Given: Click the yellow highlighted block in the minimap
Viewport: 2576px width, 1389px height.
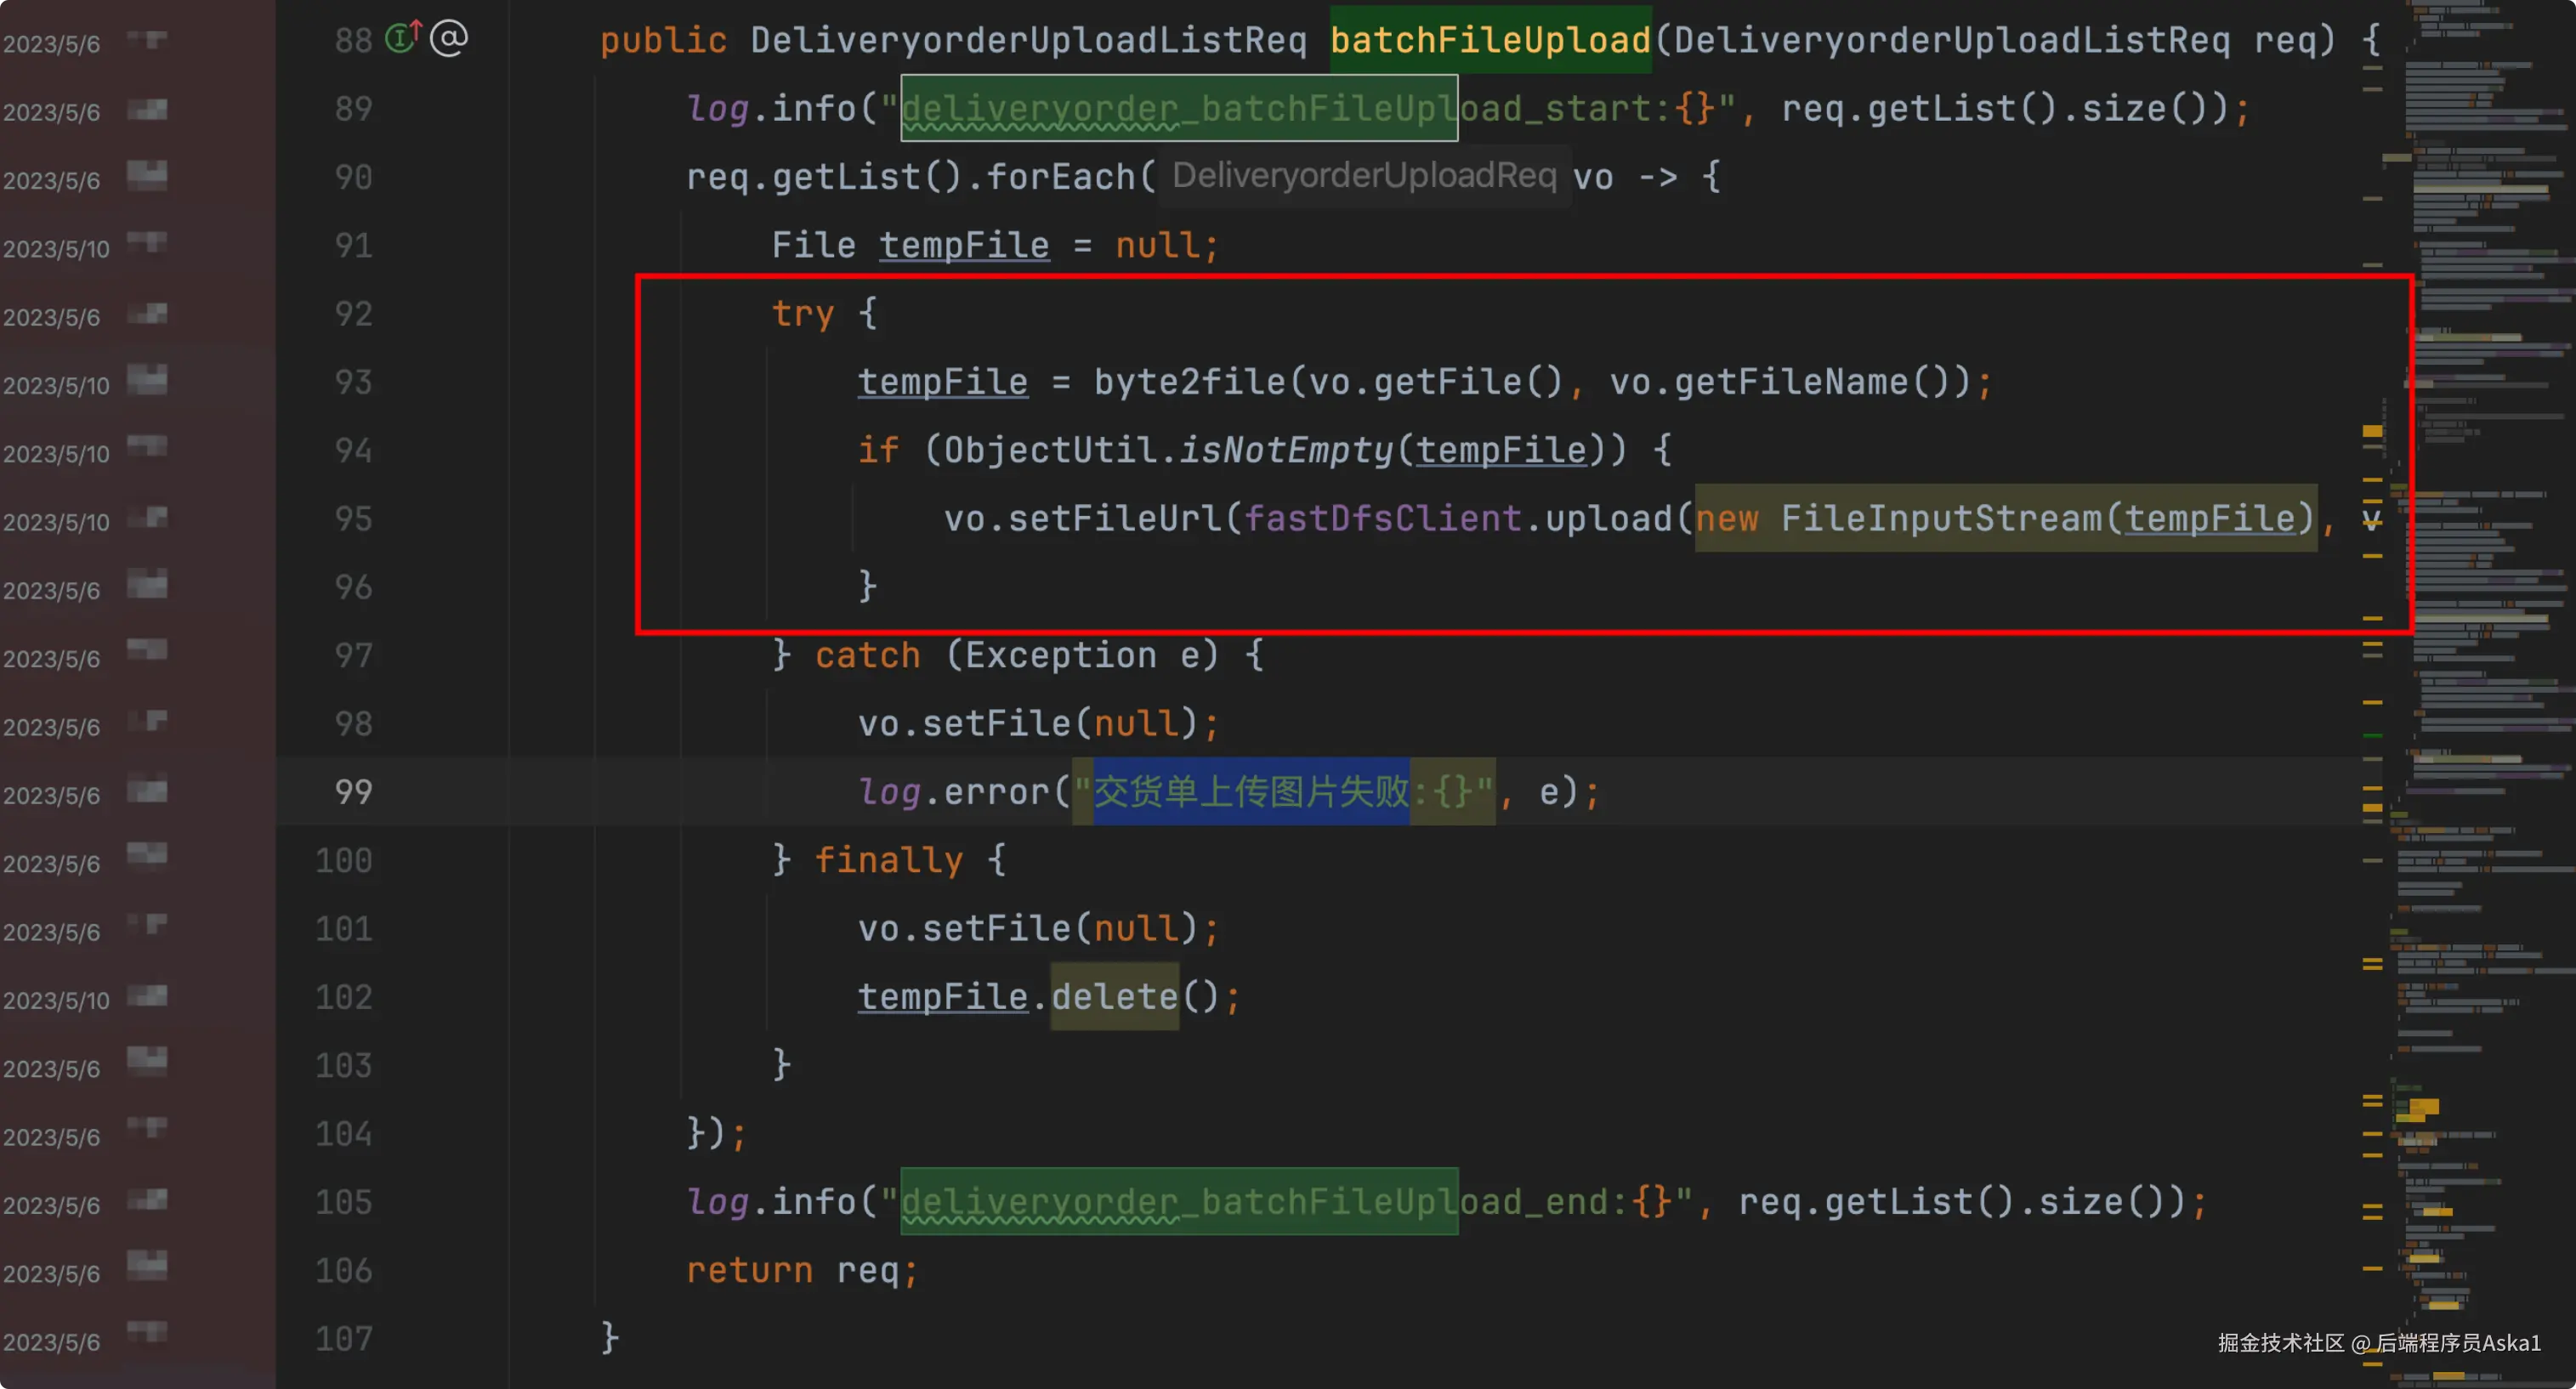Looking at the screenshot, I should [2423, 1106].
